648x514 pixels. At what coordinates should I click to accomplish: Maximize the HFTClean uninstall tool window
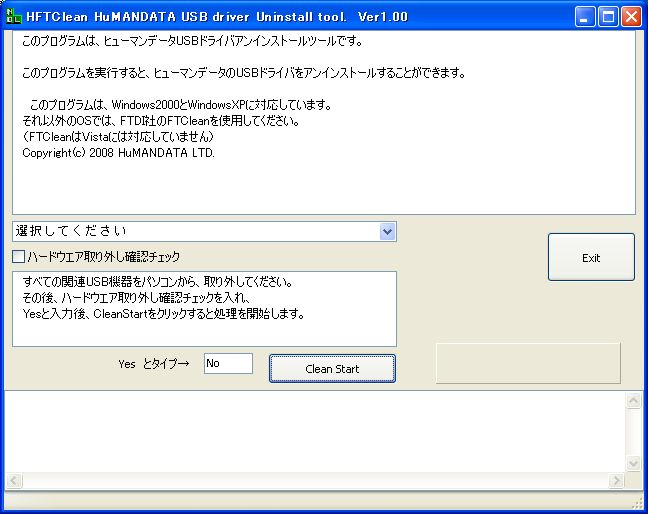click(608, 16)
